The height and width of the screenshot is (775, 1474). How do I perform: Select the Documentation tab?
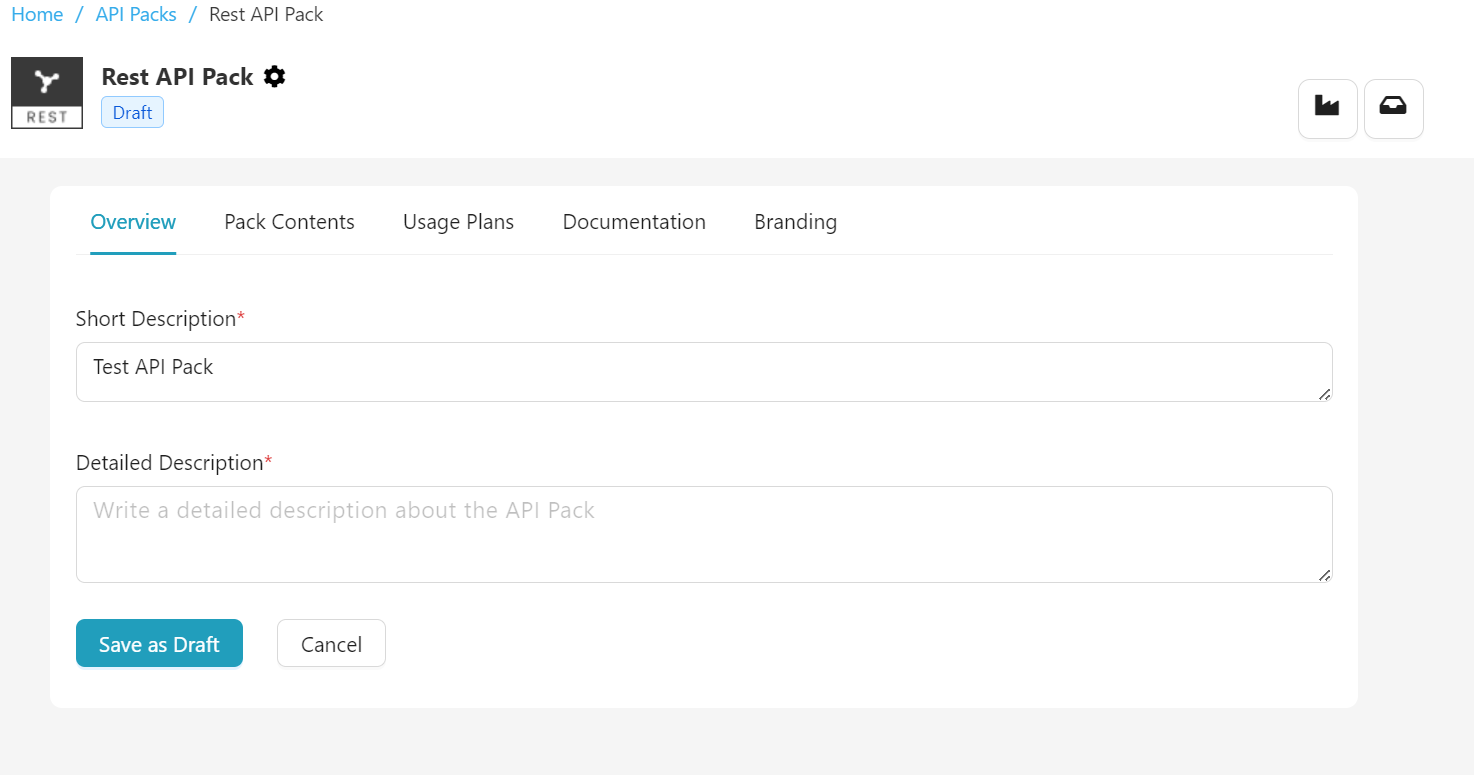[x=634, y=221]
